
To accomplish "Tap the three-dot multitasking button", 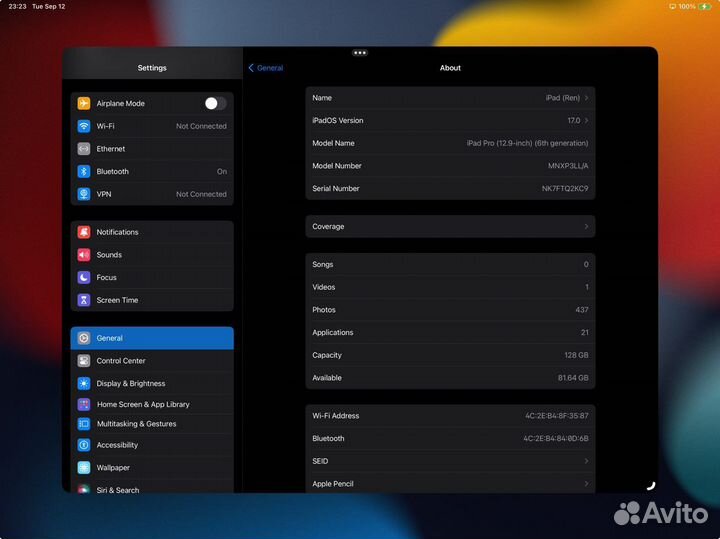I will click(x=360, y=53).
